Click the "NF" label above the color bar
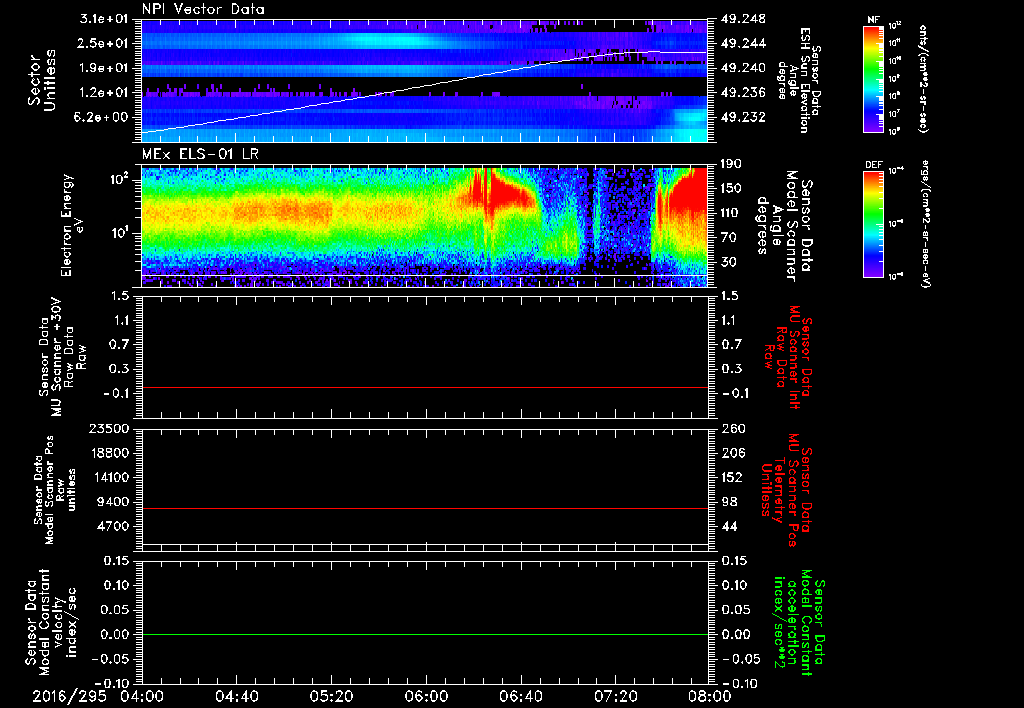1024x708 pixels. click(873, 20)
